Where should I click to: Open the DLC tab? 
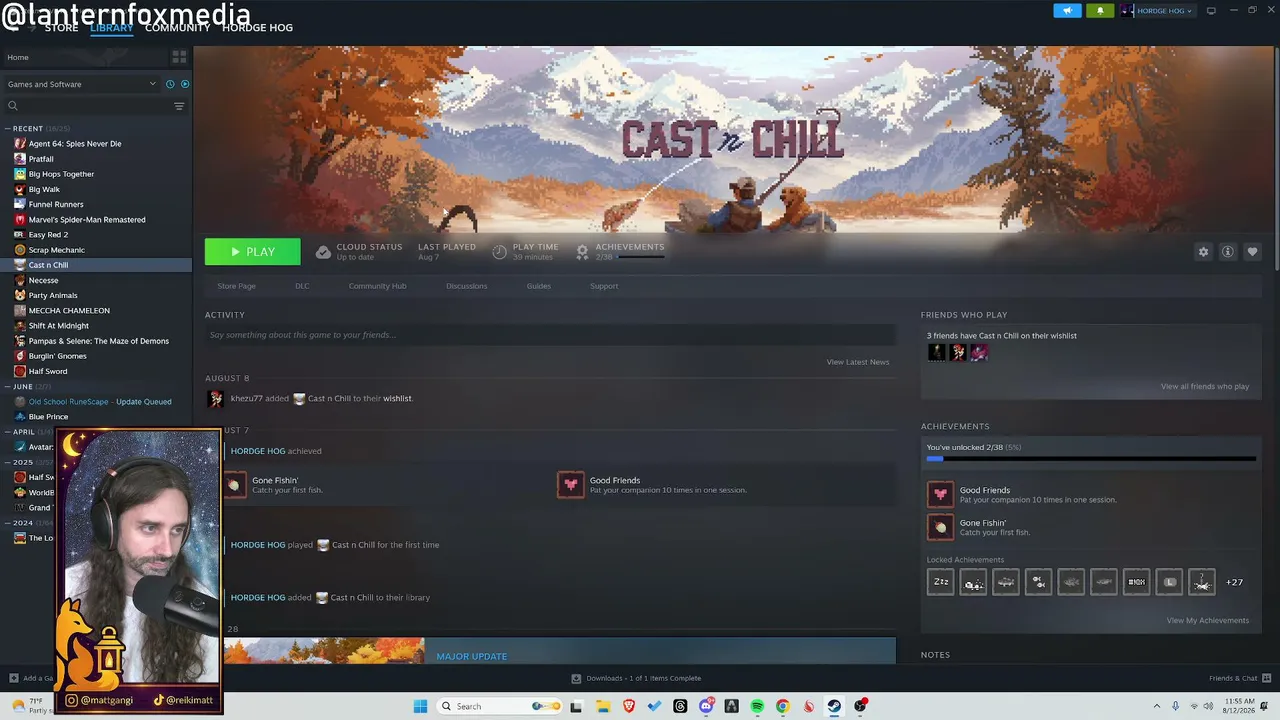tap(302, 286)
